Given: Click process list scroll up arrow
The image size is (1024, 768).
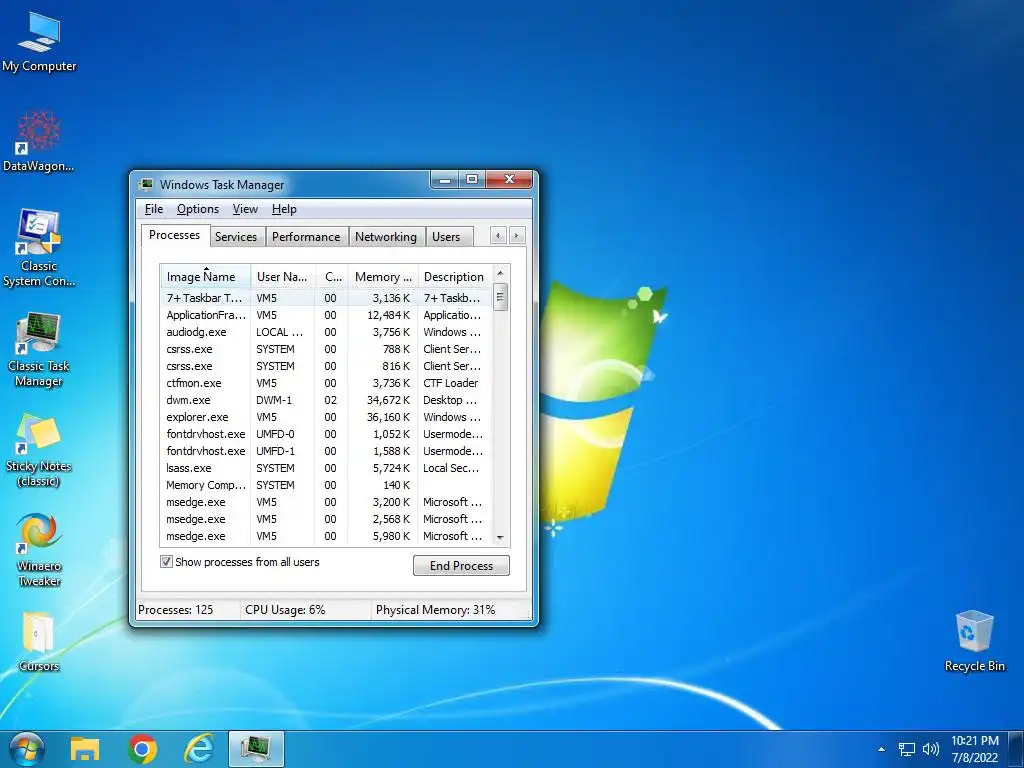Looking at the screenshot, I should point(500,273).
